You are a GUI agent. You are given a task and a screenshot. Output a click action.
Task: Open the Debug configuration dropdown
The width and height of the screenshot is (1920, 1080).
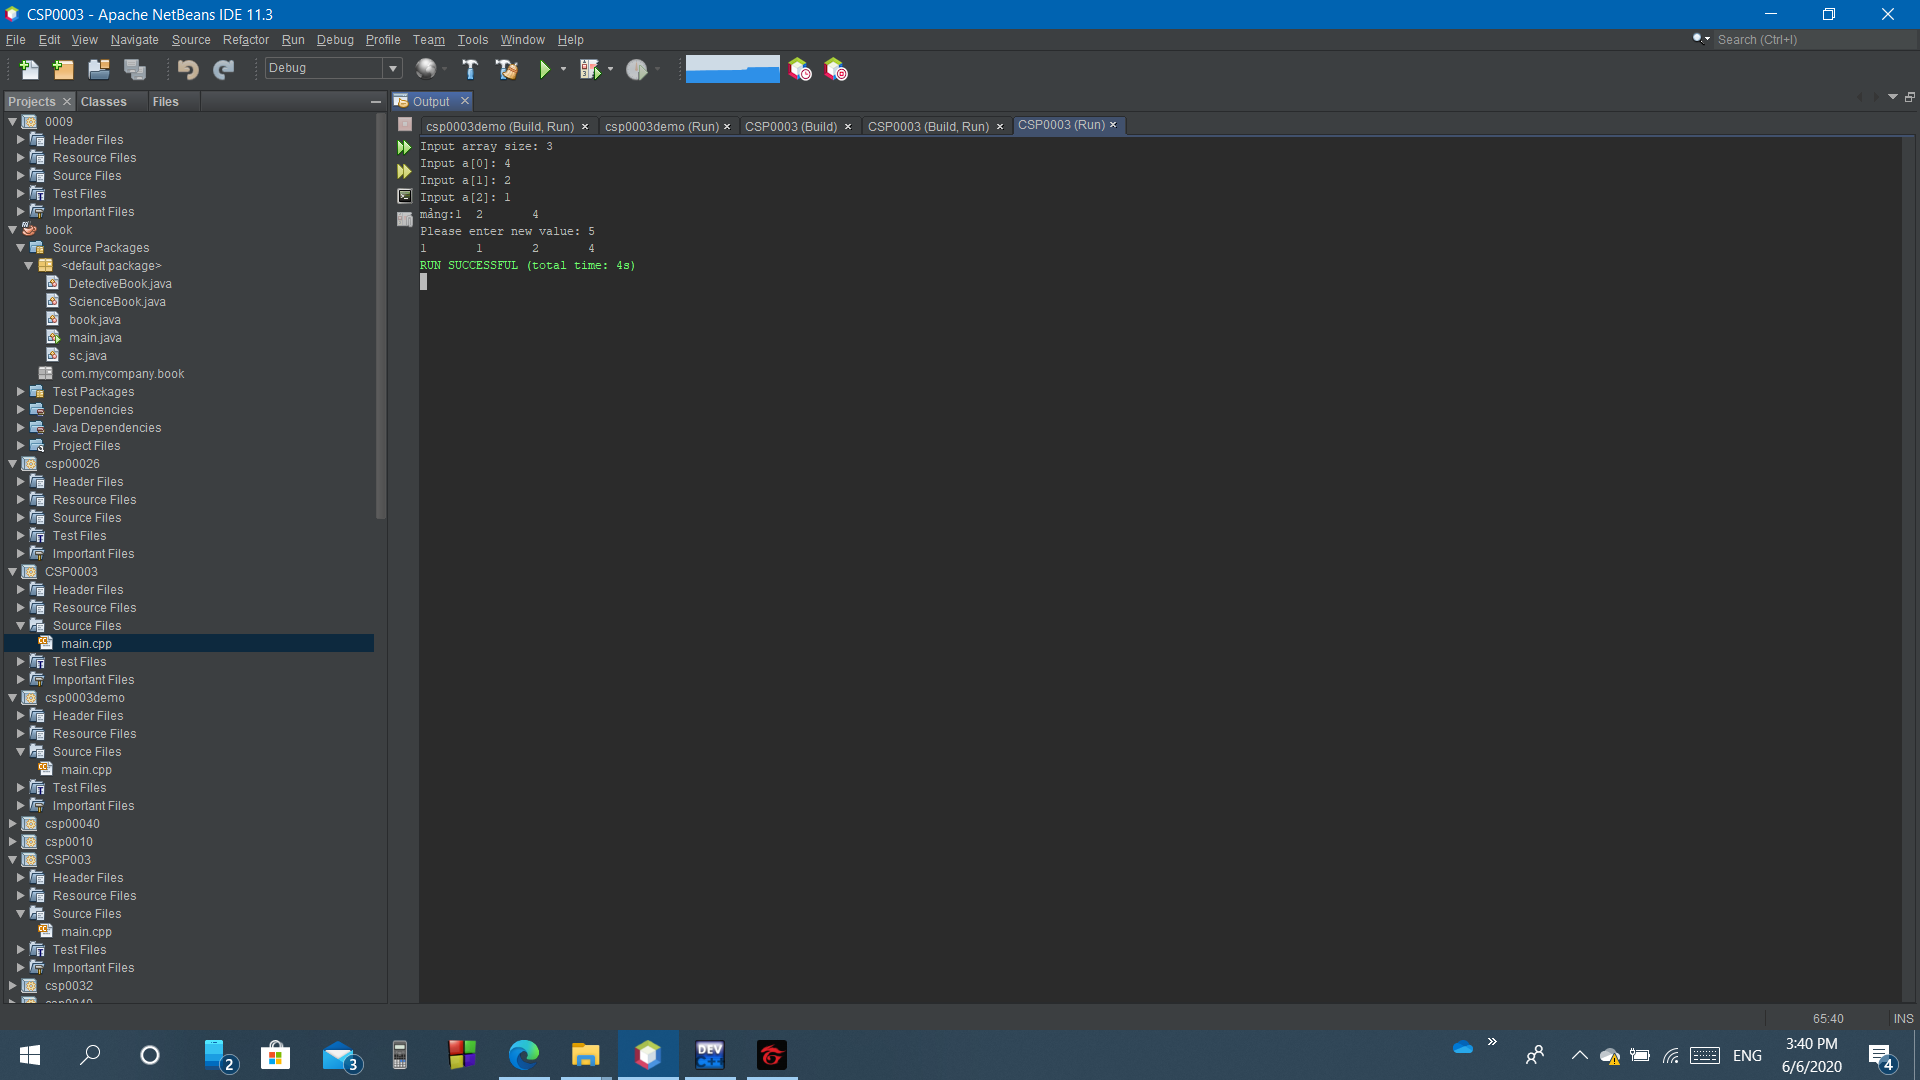(x=393, y=68)
